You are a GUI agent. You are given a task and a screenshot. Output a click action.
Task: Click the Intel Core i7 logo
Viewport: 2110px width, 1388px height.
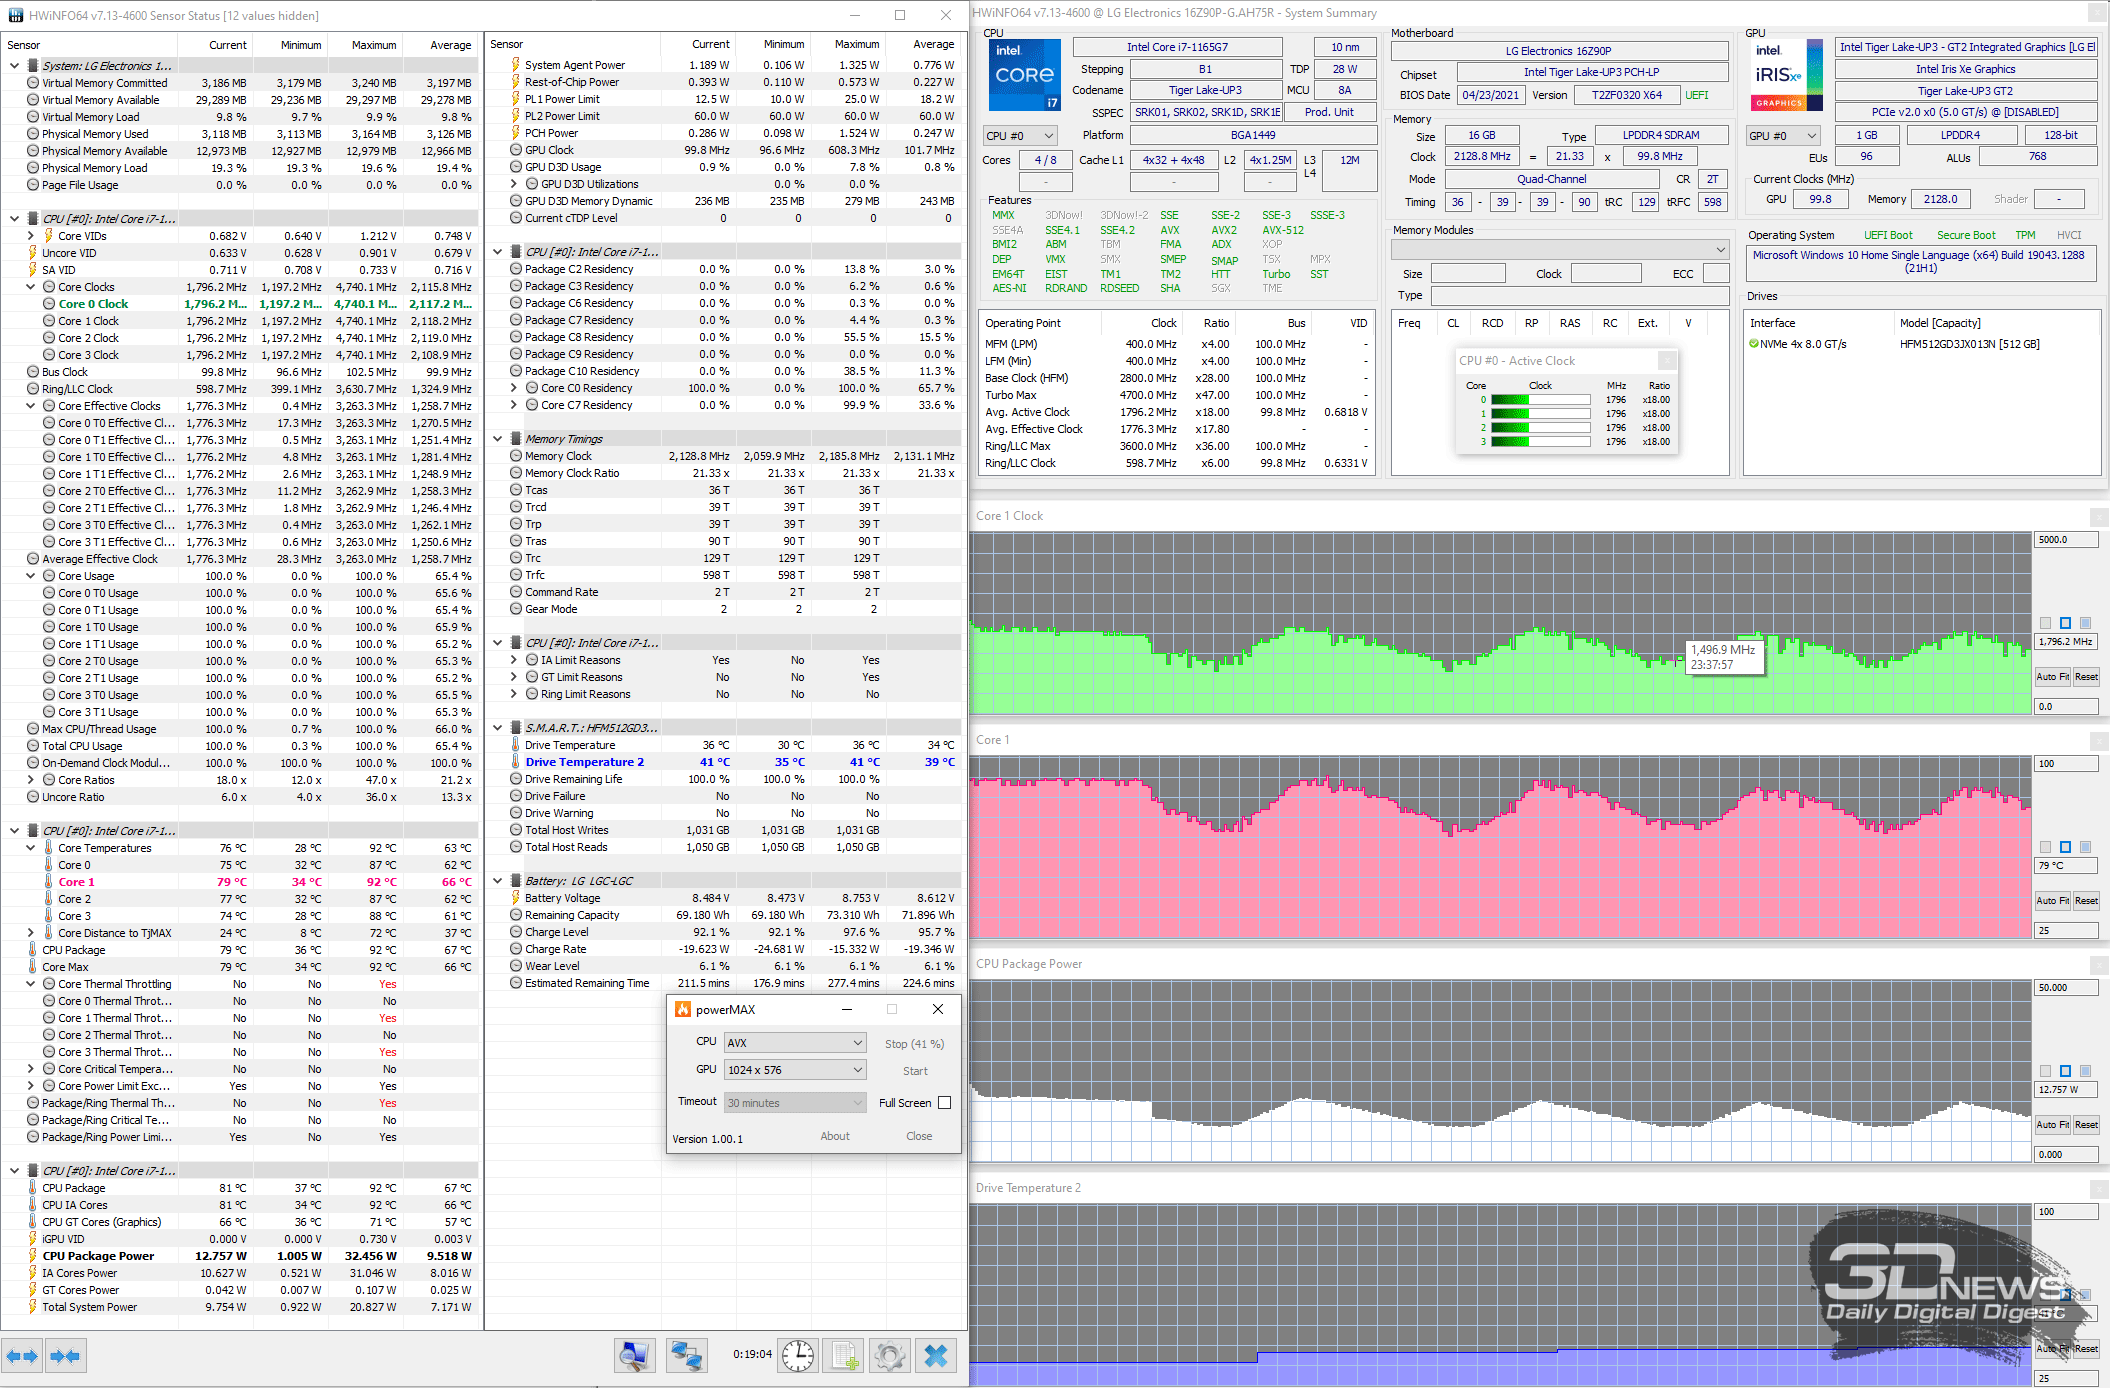(1024, 75)
